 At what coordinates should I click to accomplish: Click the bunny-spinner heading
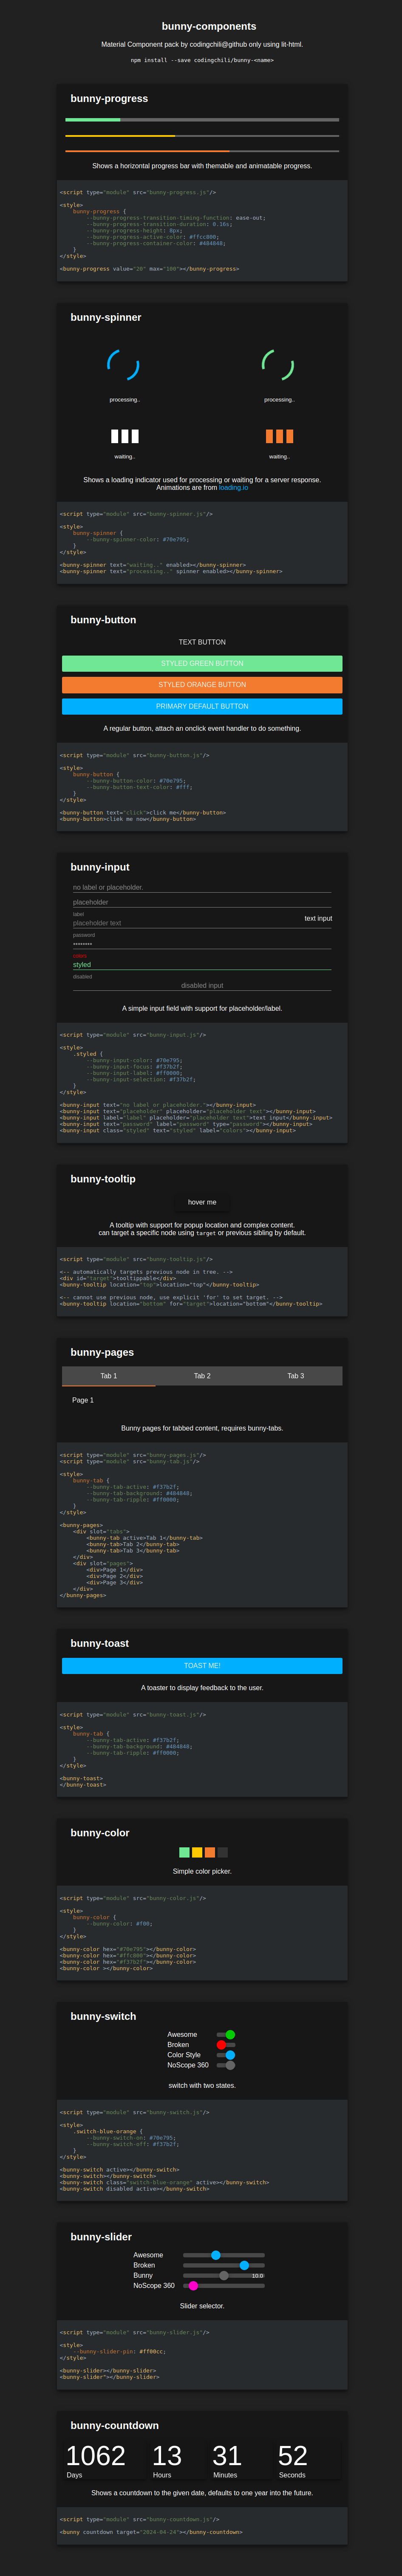[x=106, y=317]
